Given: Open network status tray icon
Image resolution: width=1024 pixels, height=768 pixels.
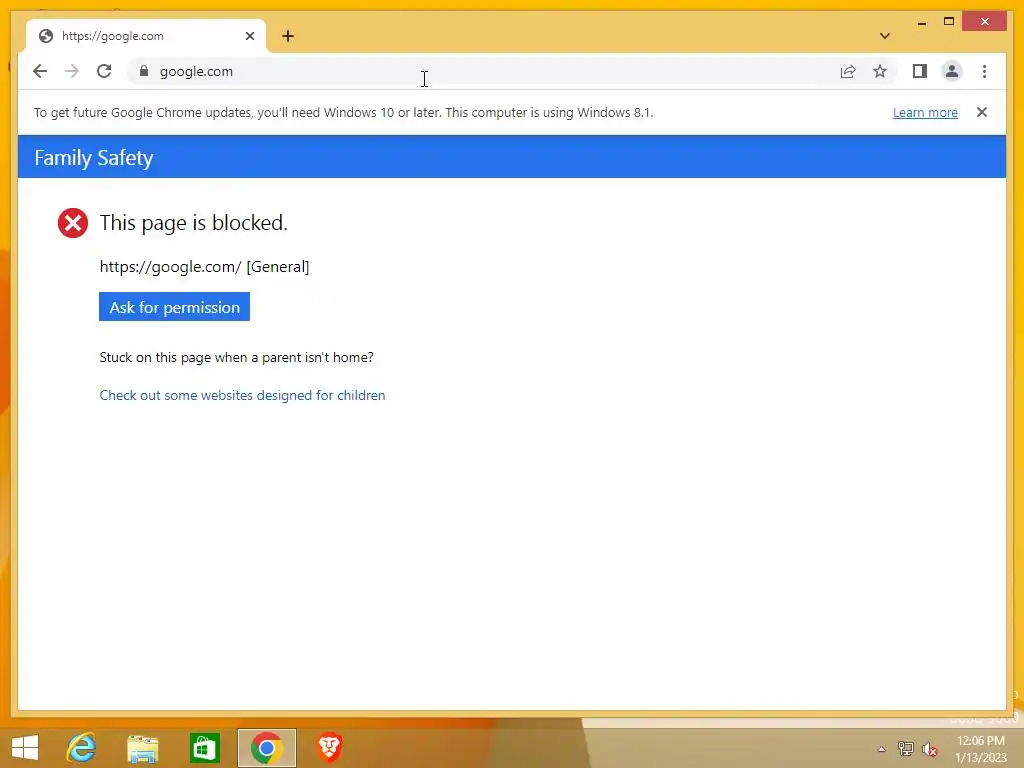Looking at the screenshot, I should pyautogui.click(x=905, y=749).
